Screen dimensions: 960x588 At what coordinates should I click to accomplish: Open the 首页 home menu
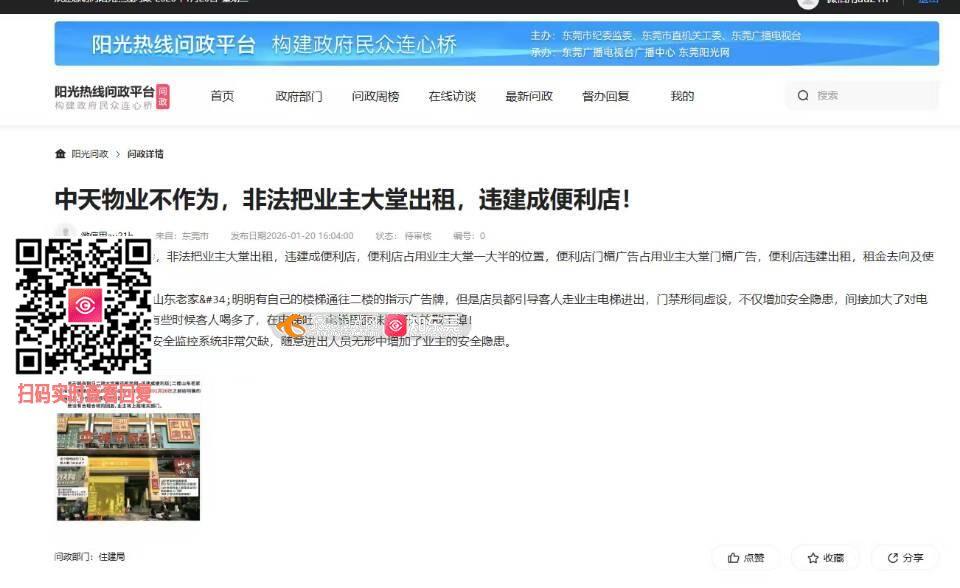(222, 96)
